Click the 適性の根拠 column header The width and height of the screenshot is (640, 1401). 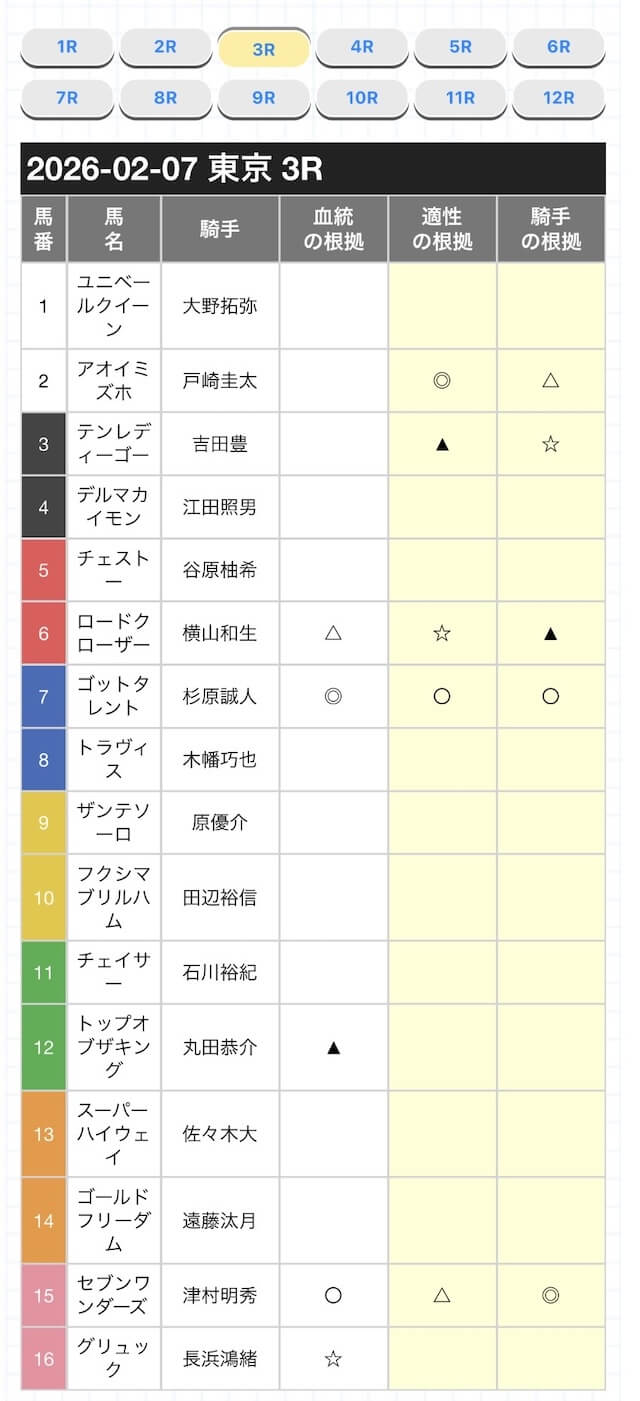coord(442,229)
